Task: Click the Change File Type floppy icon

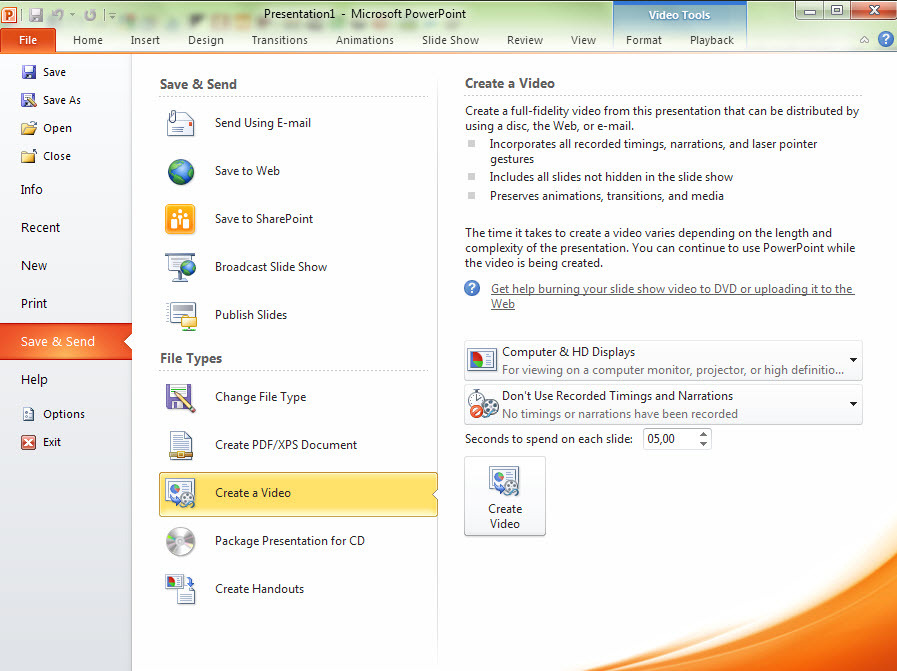Action: (x=180, y=398)
